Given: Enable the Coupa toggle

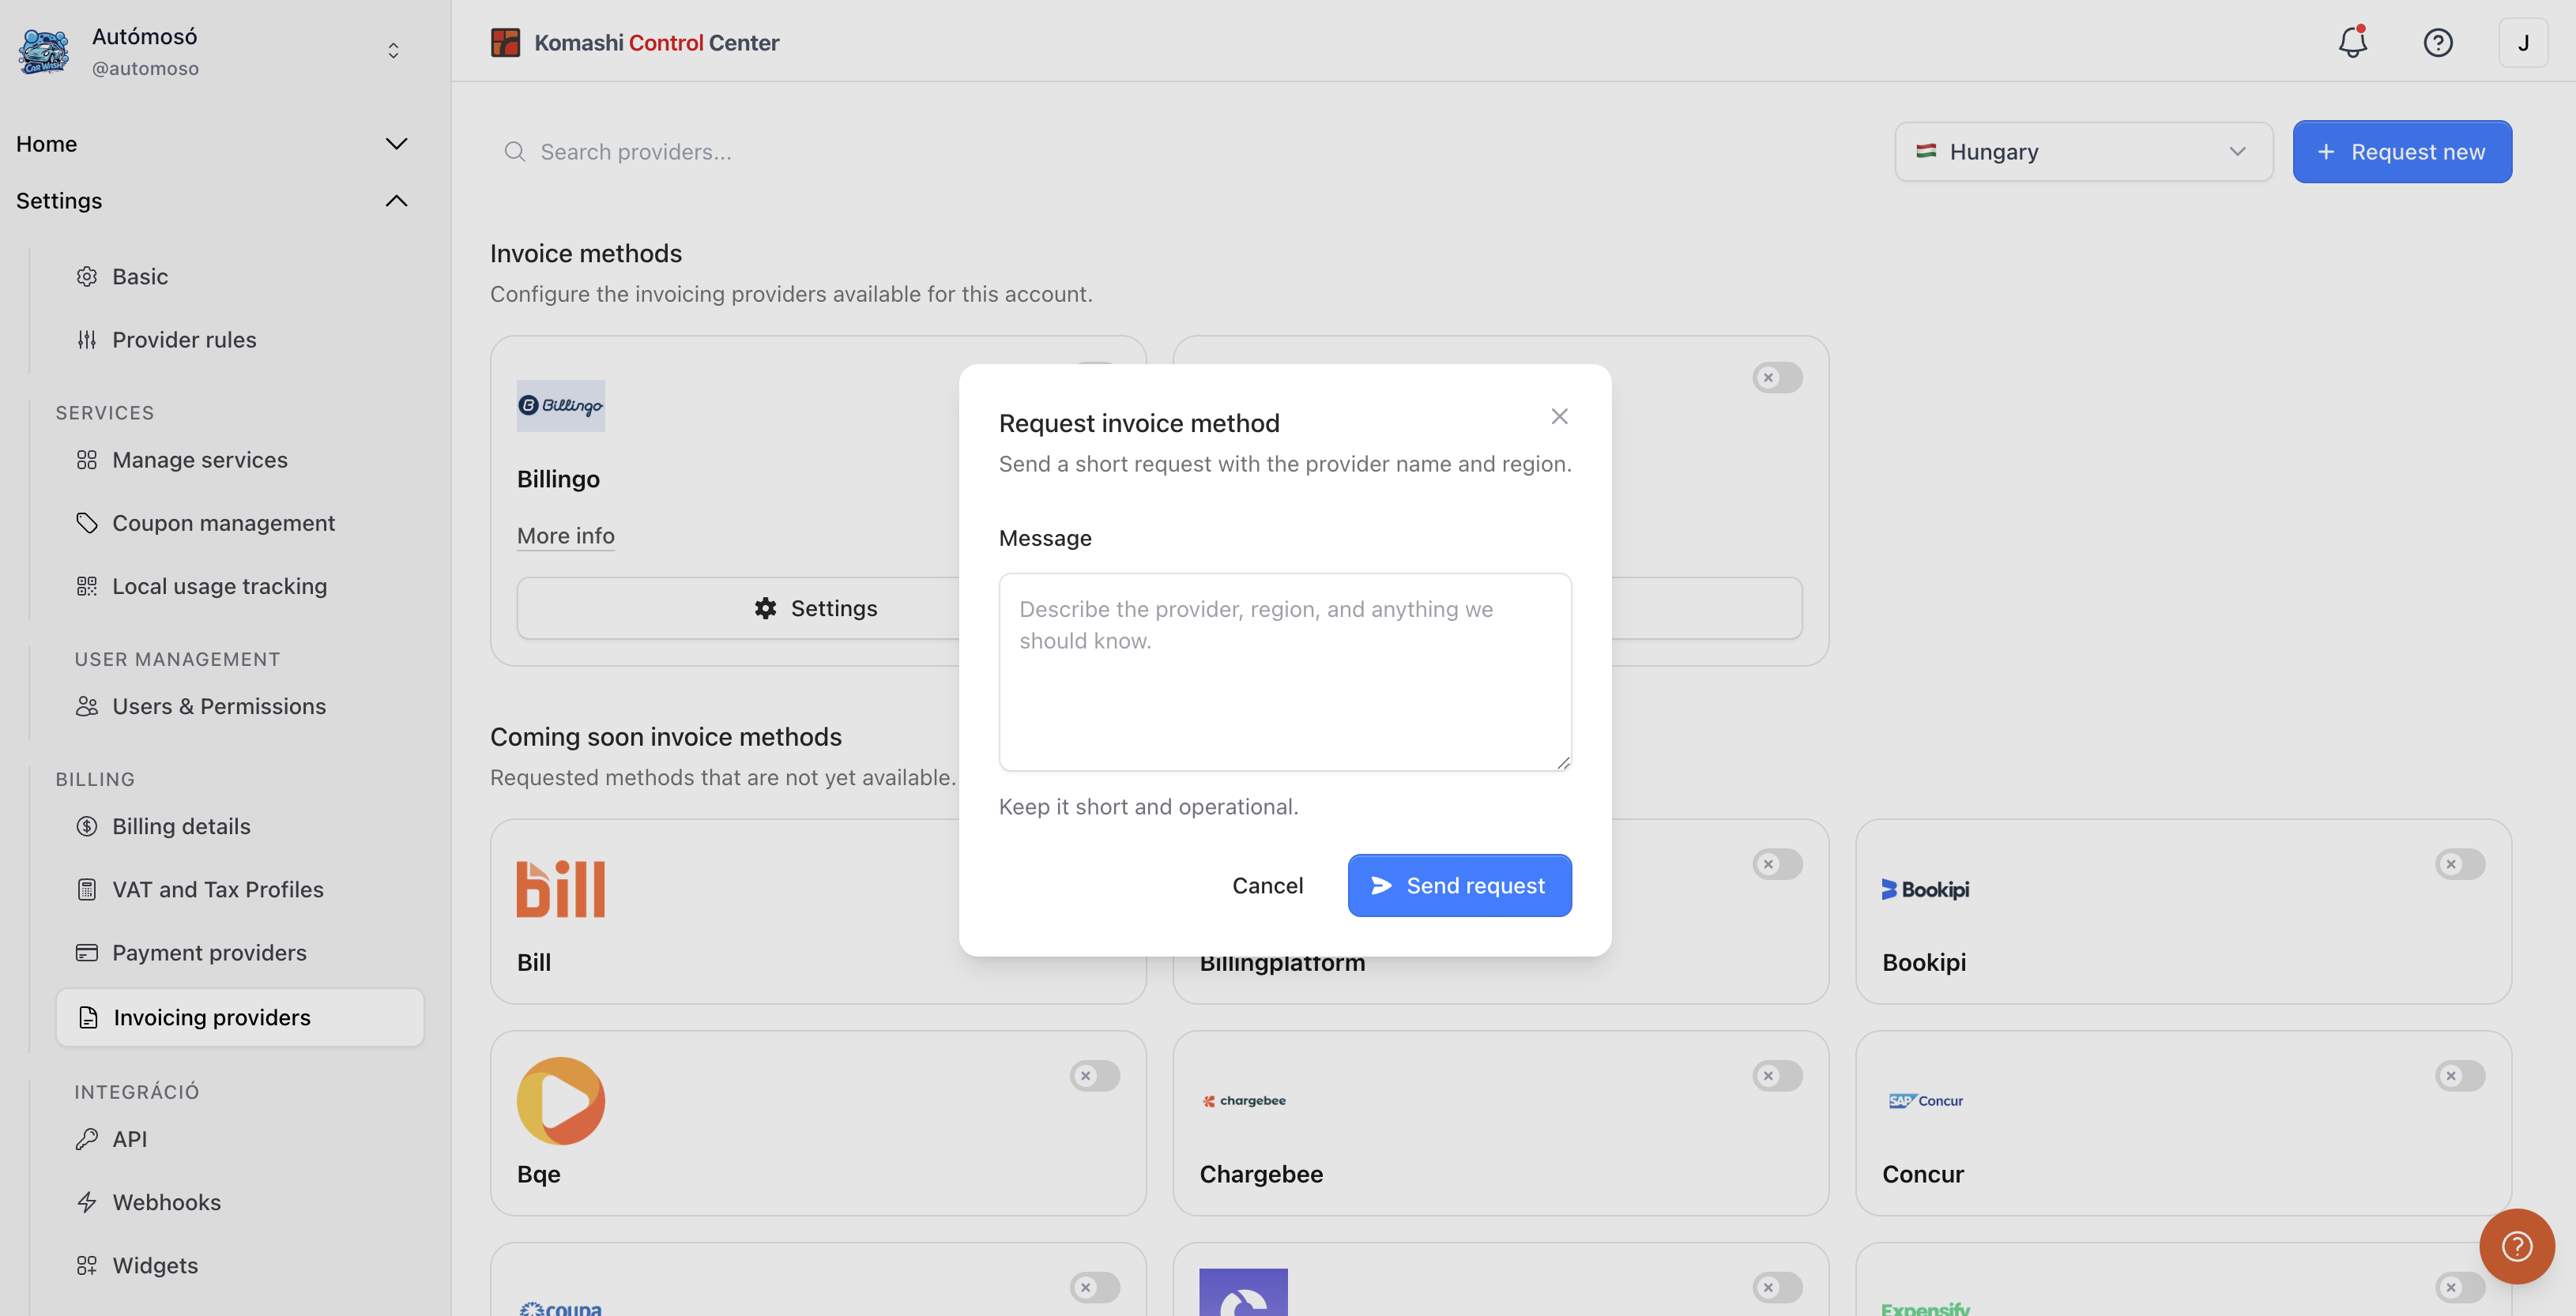Looking at the screenshot, I should [x=1095, y=1288].
